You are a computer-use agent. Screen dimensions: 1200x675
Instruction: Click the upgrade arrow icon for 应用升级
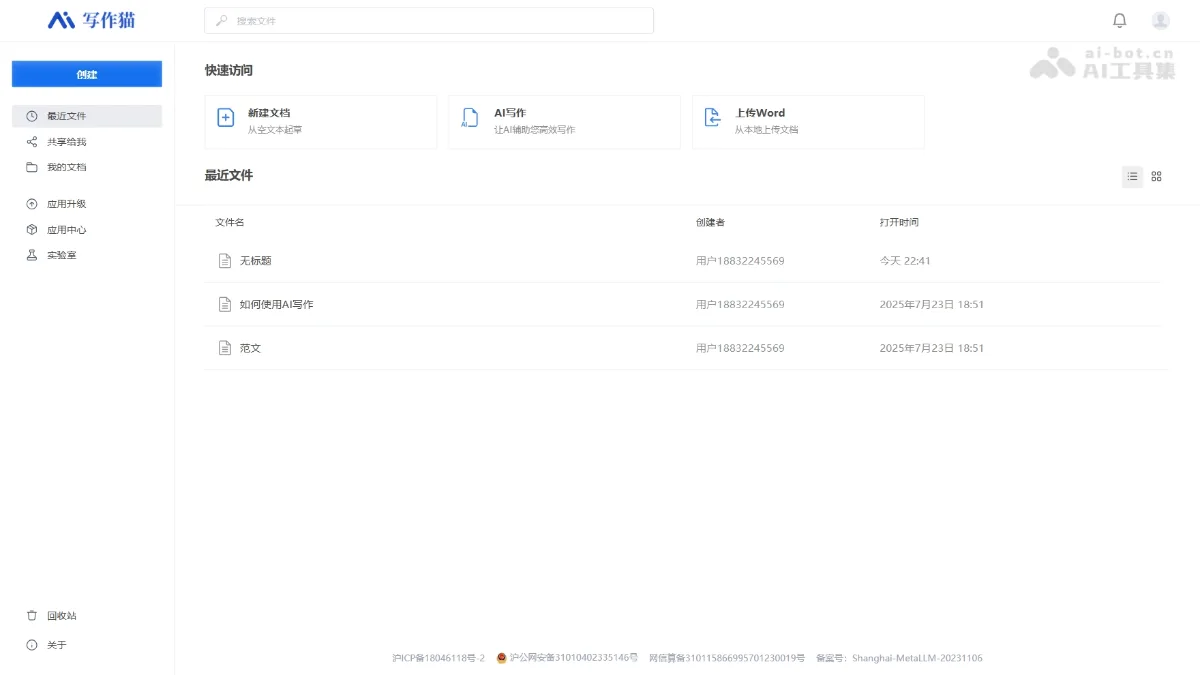(32, 204)
